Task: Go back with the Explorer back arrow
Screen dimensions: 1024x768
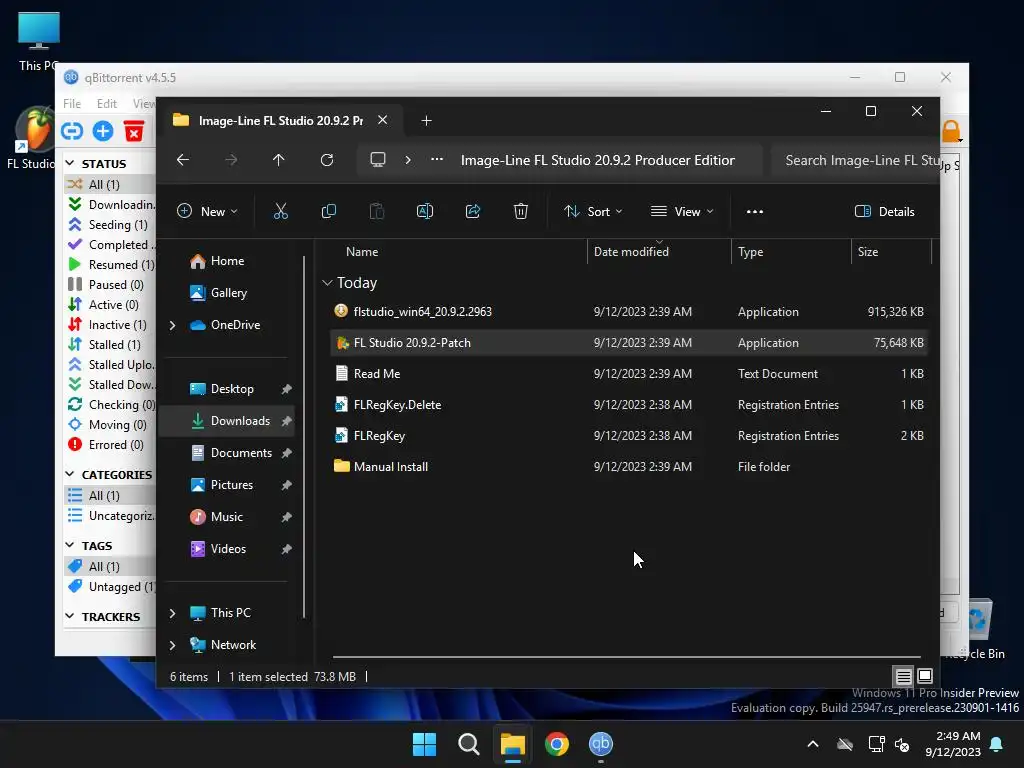Action: (x=183, y=160)
